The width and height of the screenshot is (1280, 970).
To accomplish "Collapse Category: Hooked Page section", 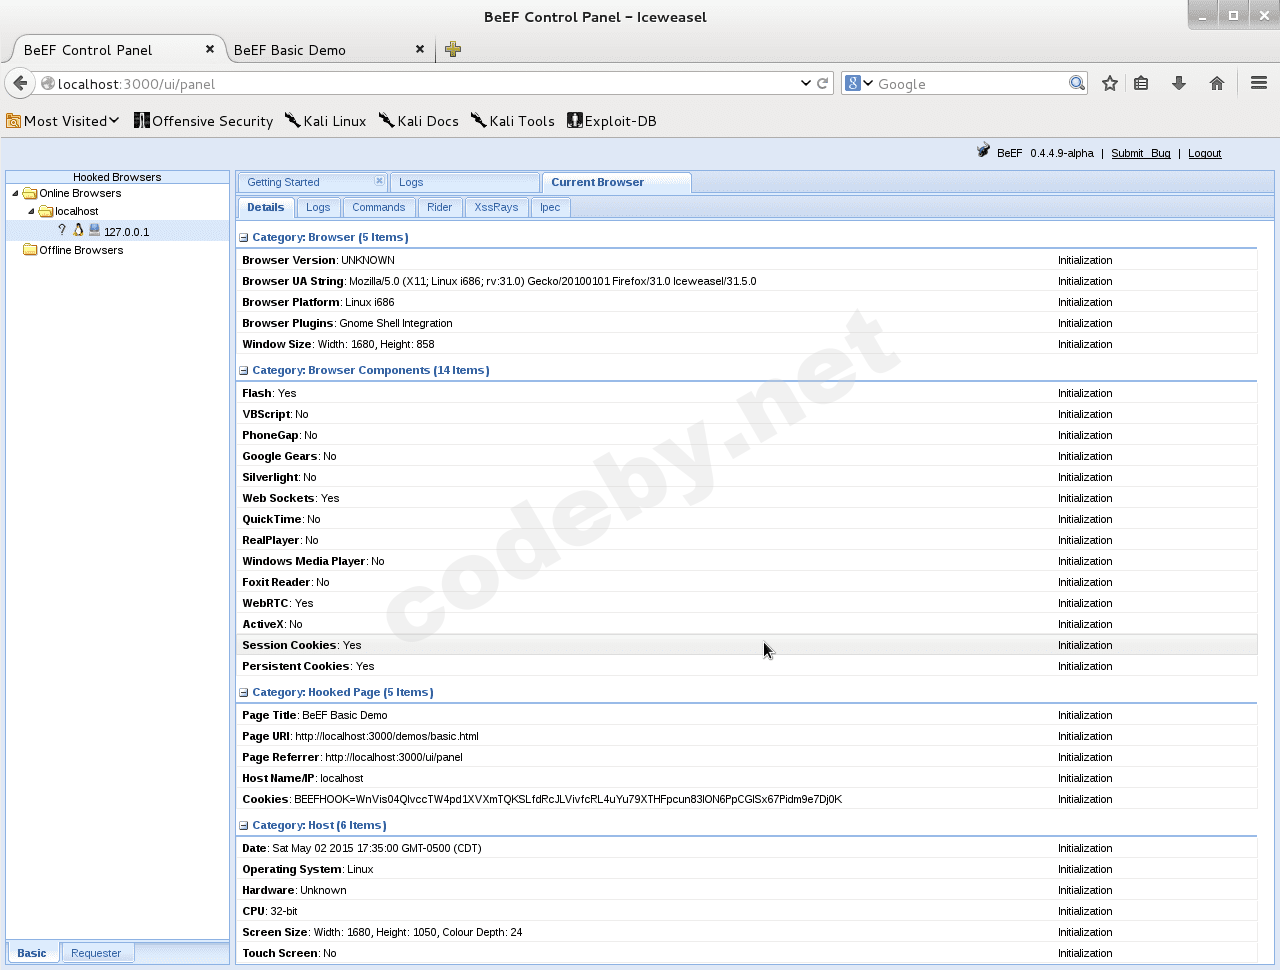I will point(243,693).
